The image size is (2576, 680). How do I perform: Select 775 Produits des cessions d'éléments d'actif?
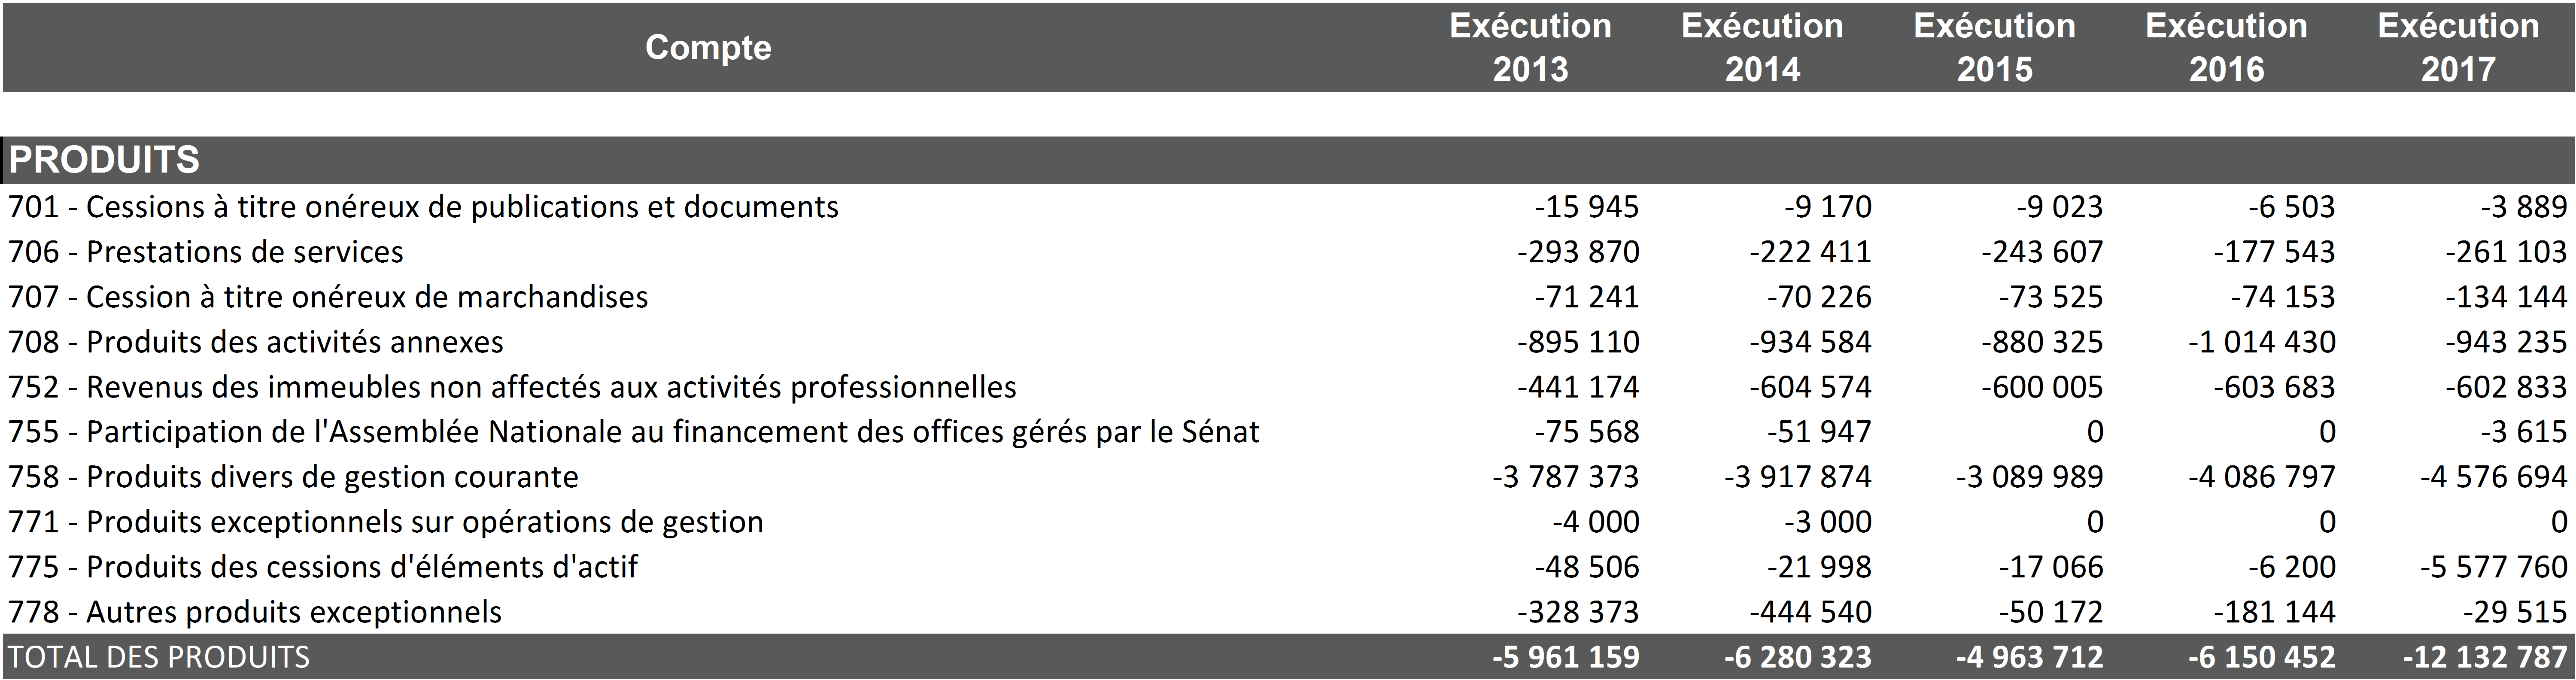coord(323,567)
